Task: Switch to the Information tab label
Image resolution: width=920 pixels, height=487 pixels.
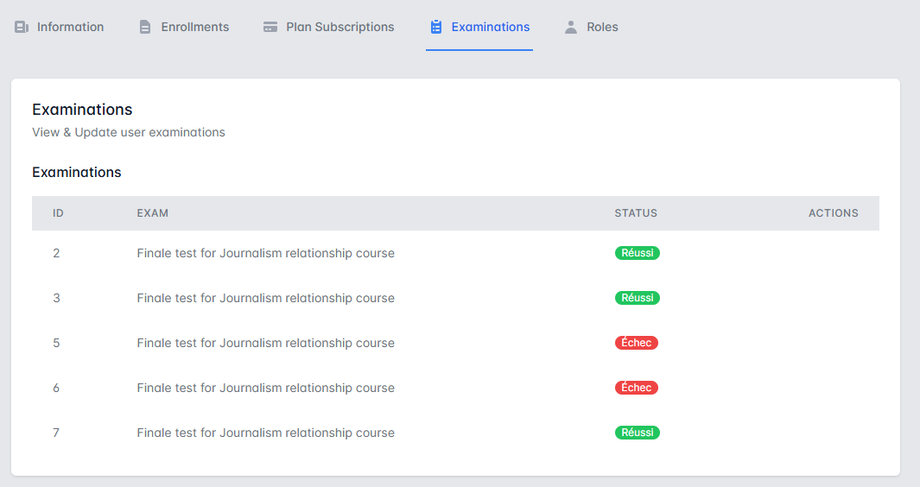Action: [x=70, y=27]
